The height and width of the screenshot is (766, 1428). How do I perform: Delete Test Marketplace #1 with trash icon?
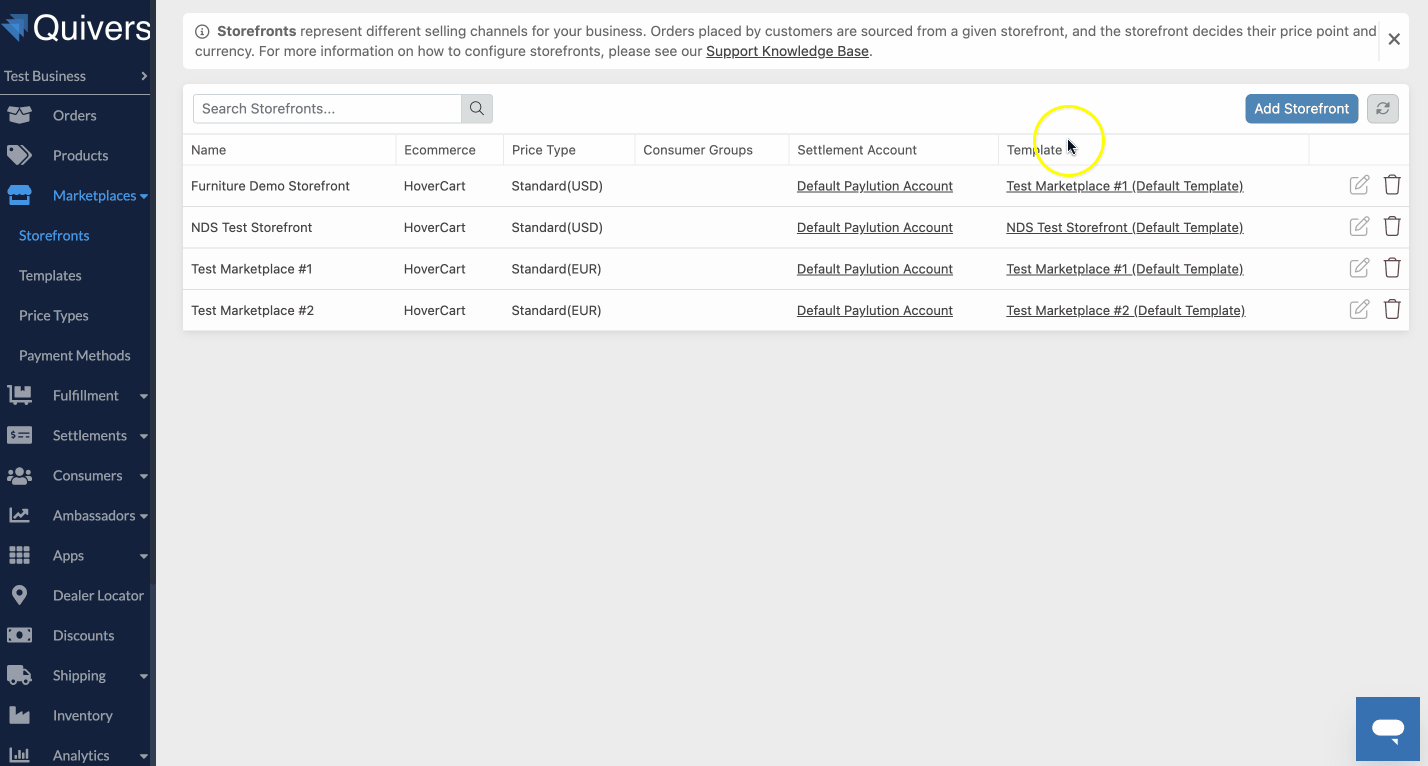point(1392,268)
